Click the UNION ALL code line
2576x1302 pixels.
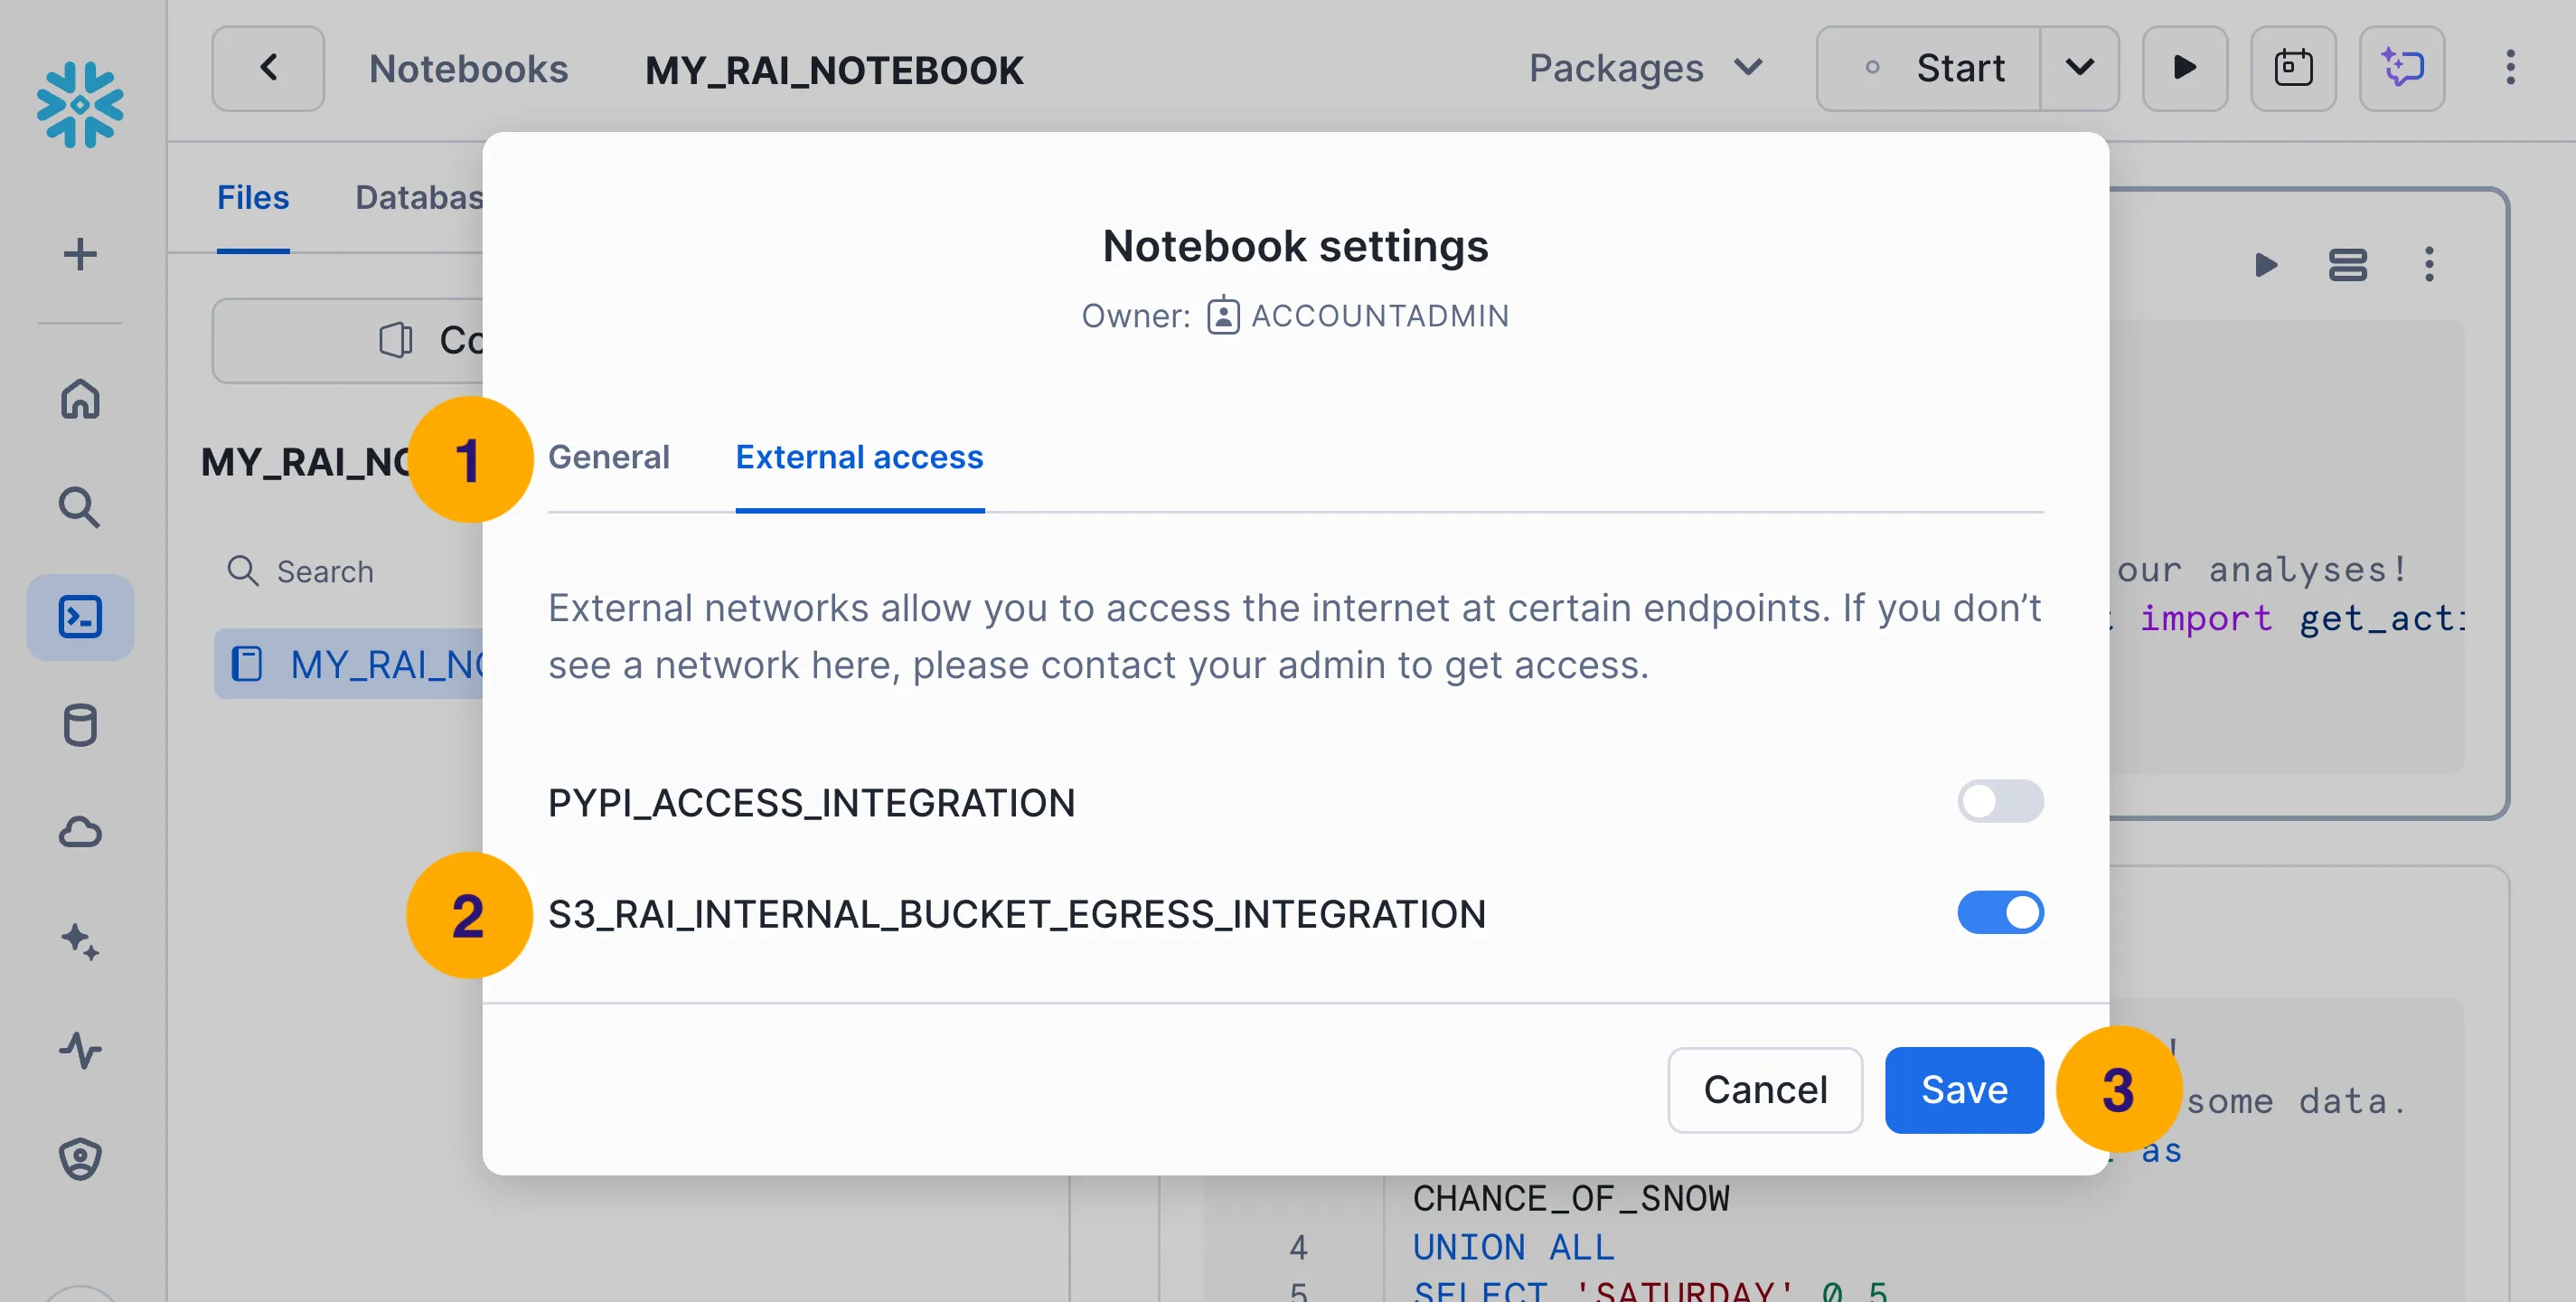(1513, 1247)
